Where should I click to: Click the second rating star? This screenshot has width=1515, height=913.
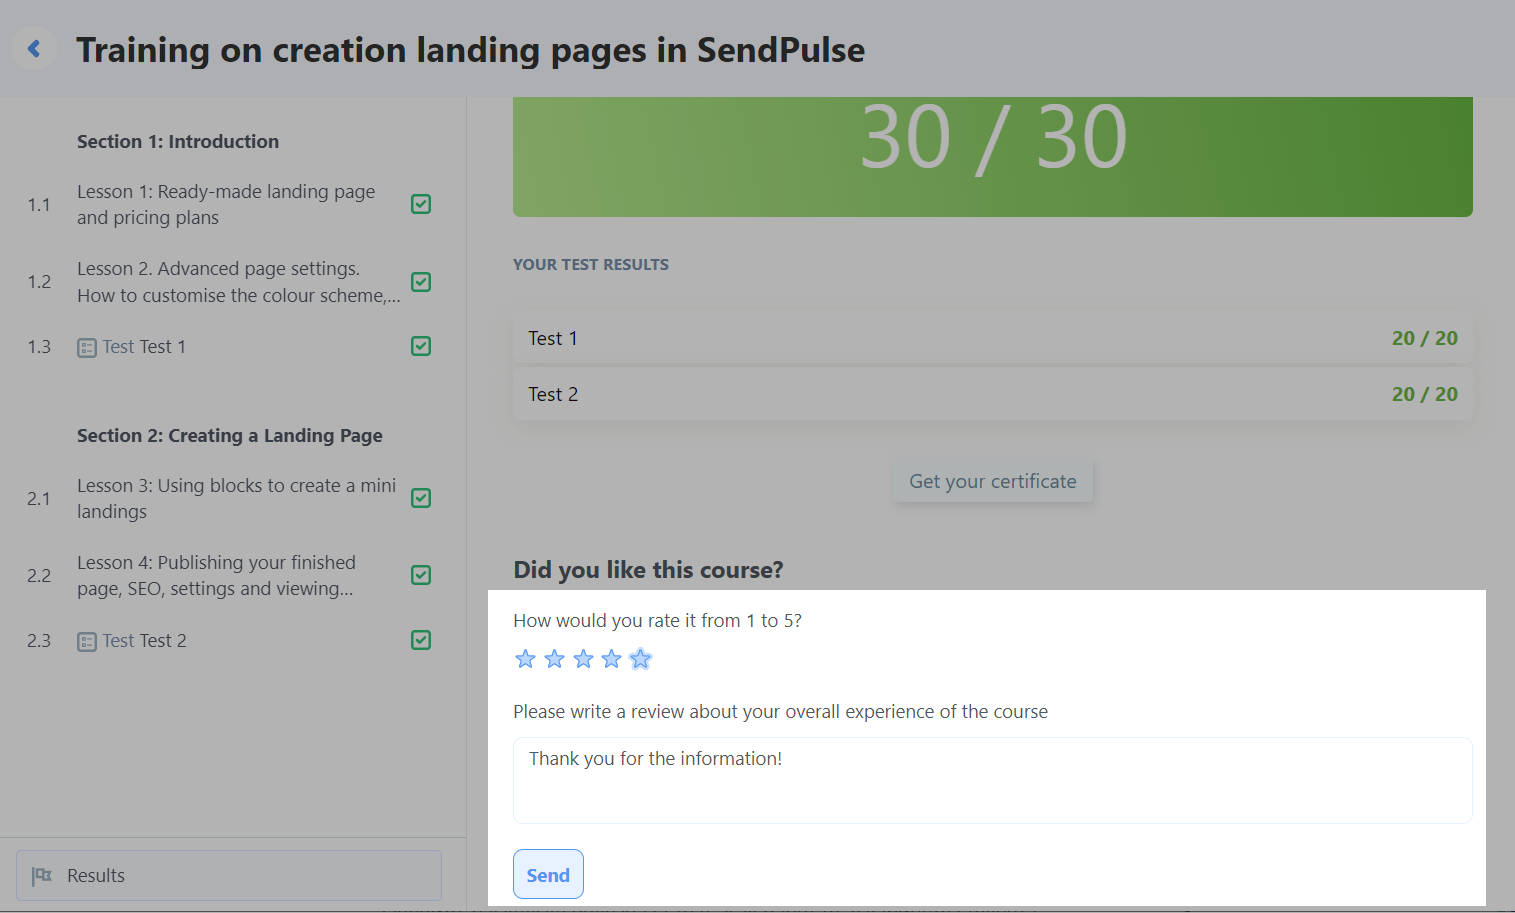(x=554, y=659)
